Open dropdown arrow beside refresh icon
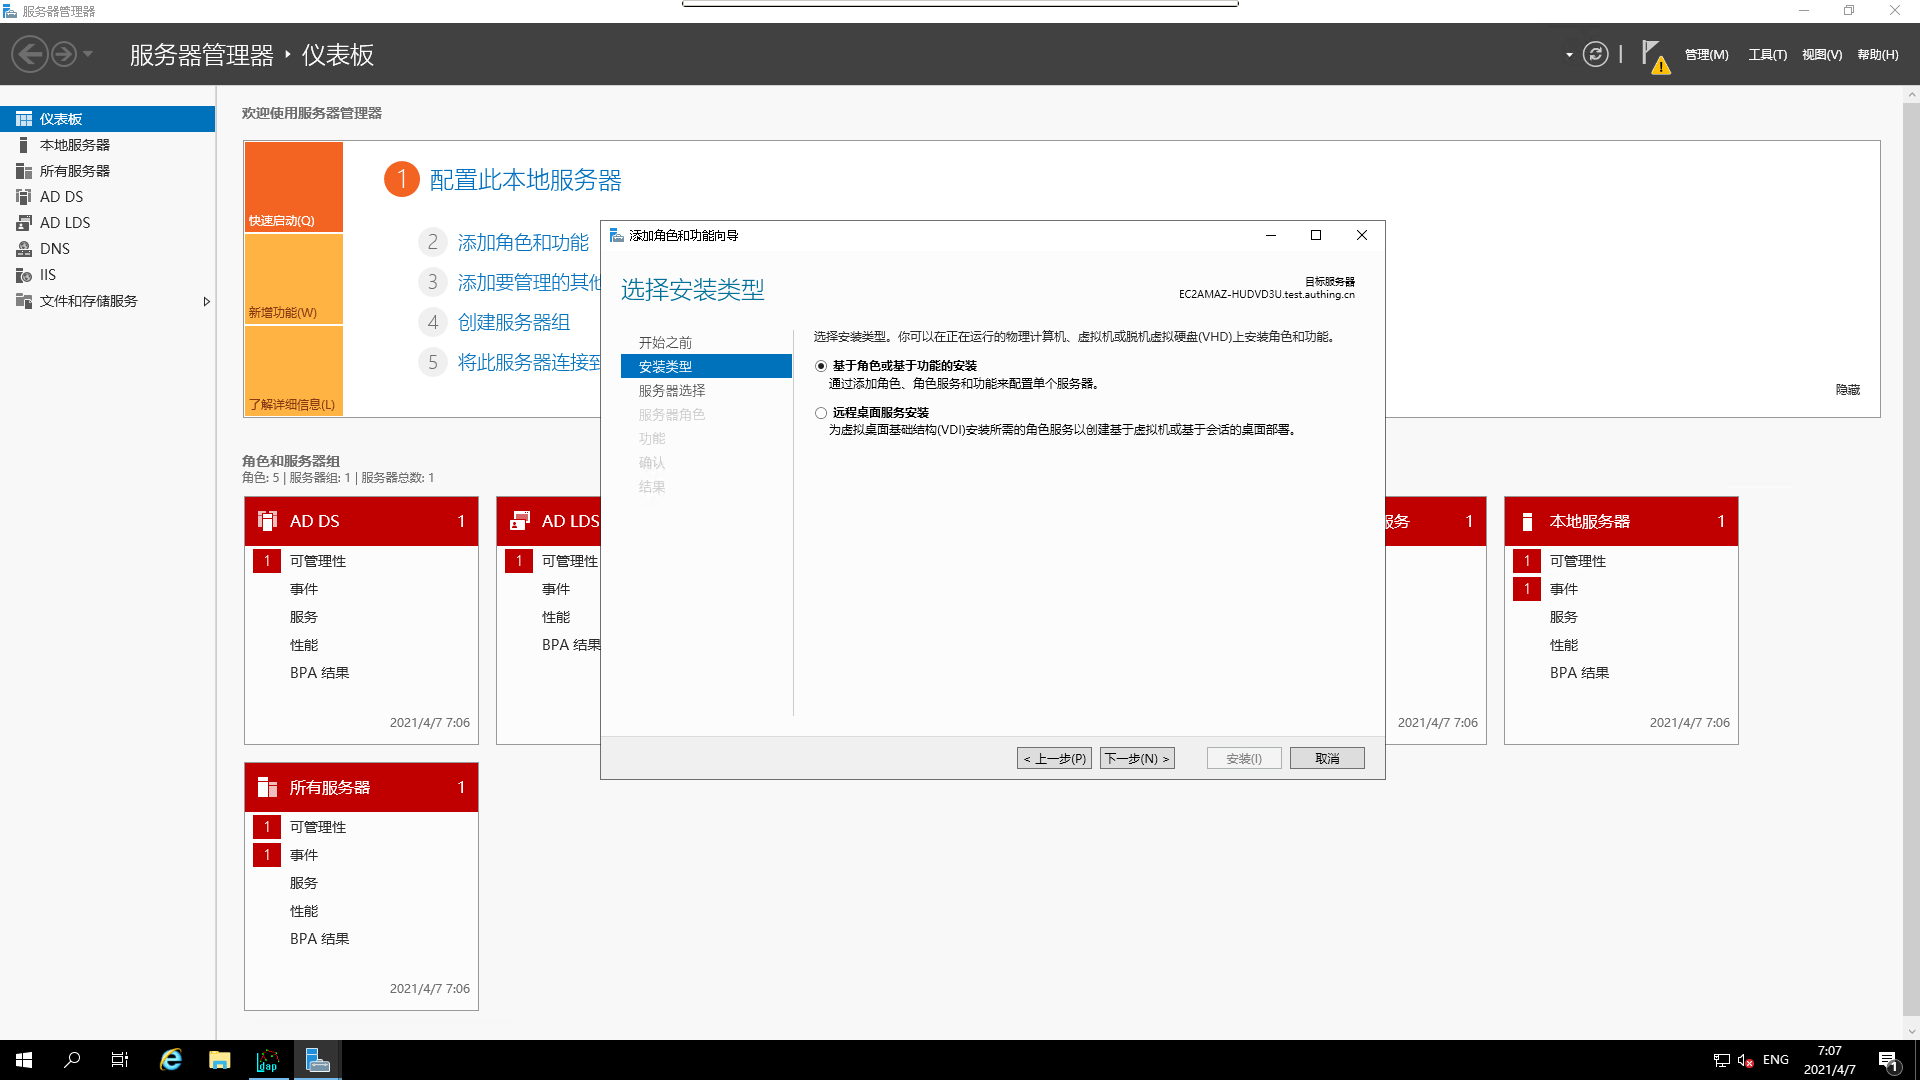 [1569, 55]
